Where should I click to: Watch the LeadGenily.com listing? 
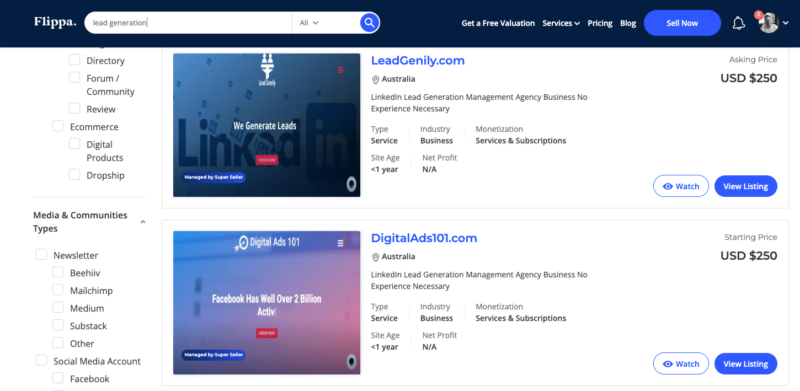tap(681, 186)
